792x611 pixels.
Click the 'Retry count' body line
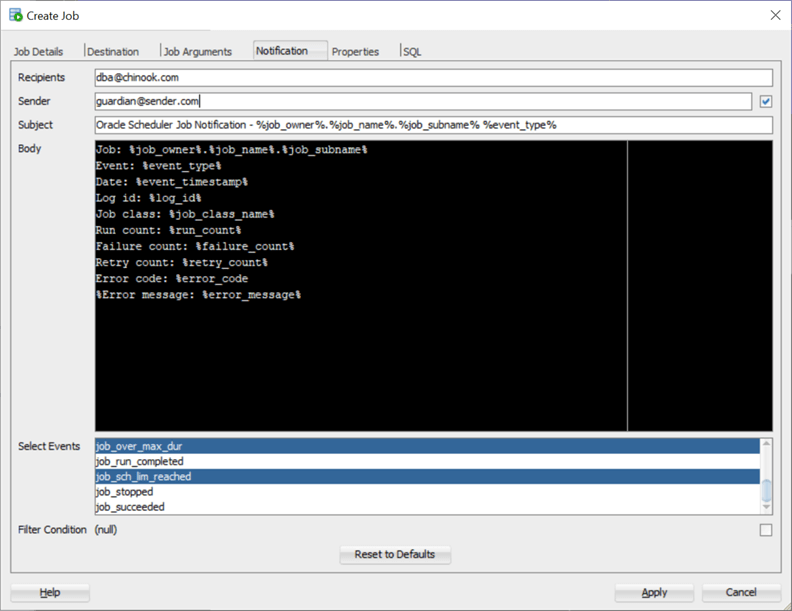182,263
